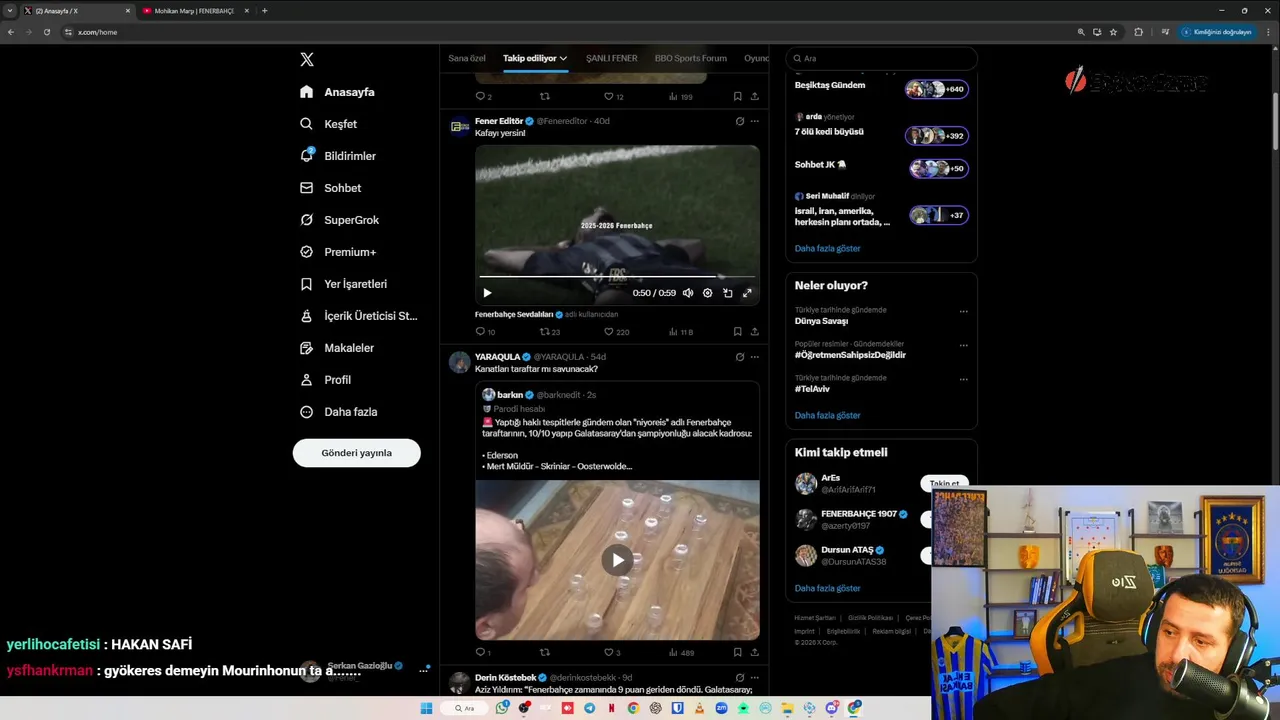Open 7 ölü kedi büyüsü space

(829, 132)
